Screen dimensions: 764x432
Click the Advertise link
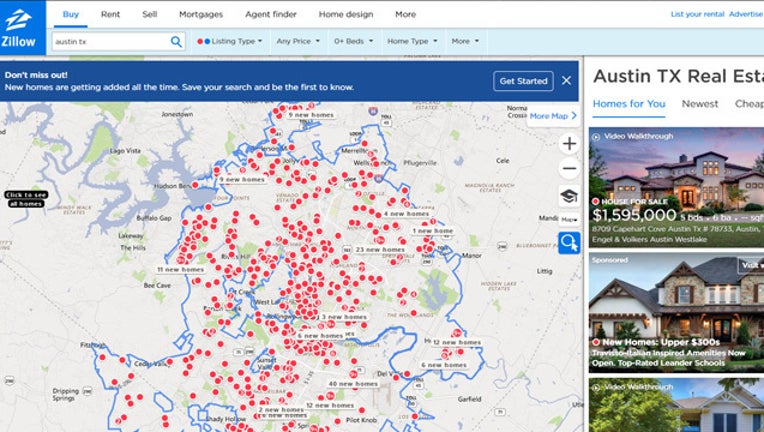[746, 14]
